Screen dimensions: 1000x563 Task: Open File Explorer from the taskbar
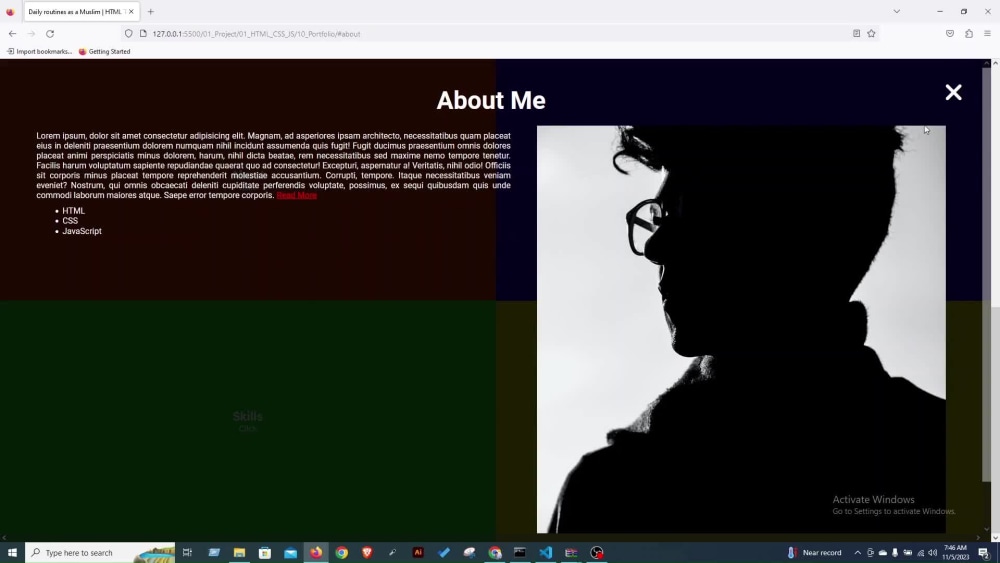pos(239,552)
